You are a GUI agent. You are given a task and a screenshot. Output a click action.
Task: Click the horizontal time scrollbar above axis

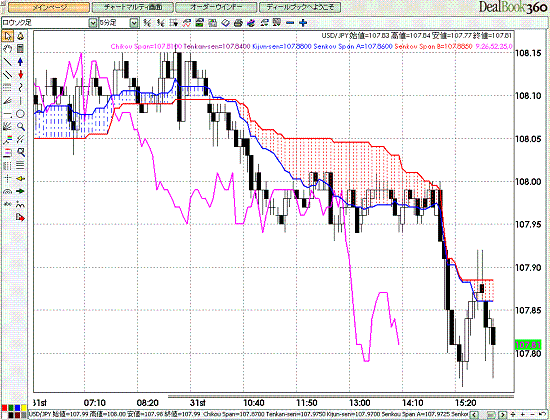341,397
